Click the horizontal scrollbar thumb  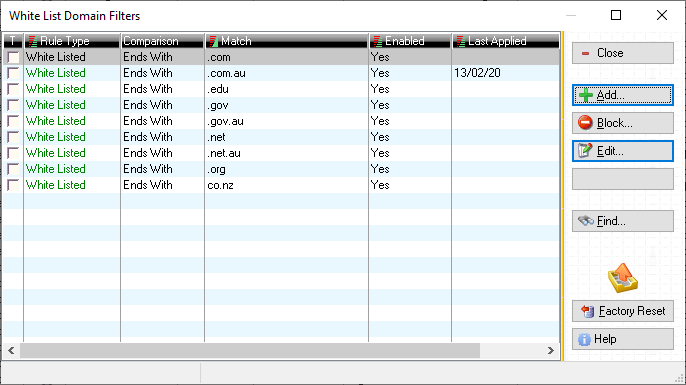[x=250, y=350]
